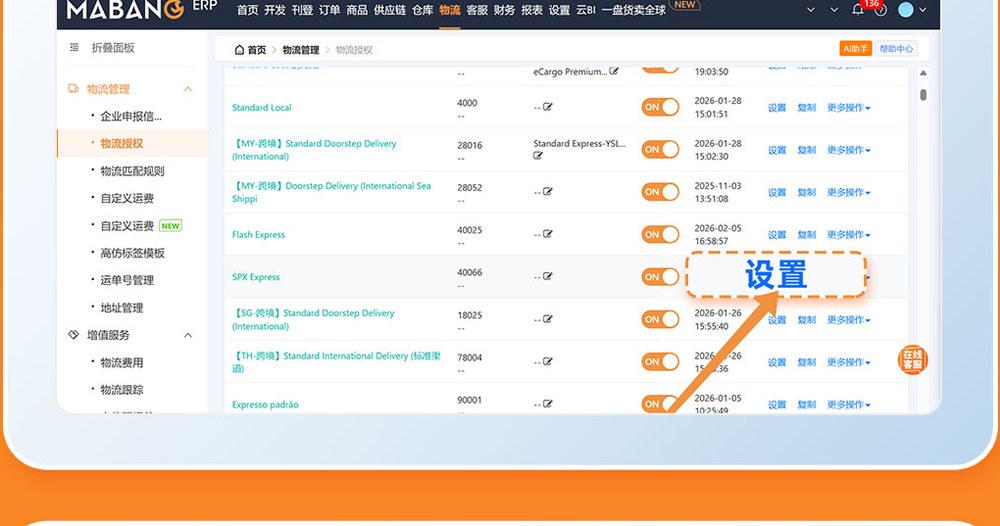Select 物流跟踪 in sidebar
The image size is (1000, 526).
click(x=122, y=390)
